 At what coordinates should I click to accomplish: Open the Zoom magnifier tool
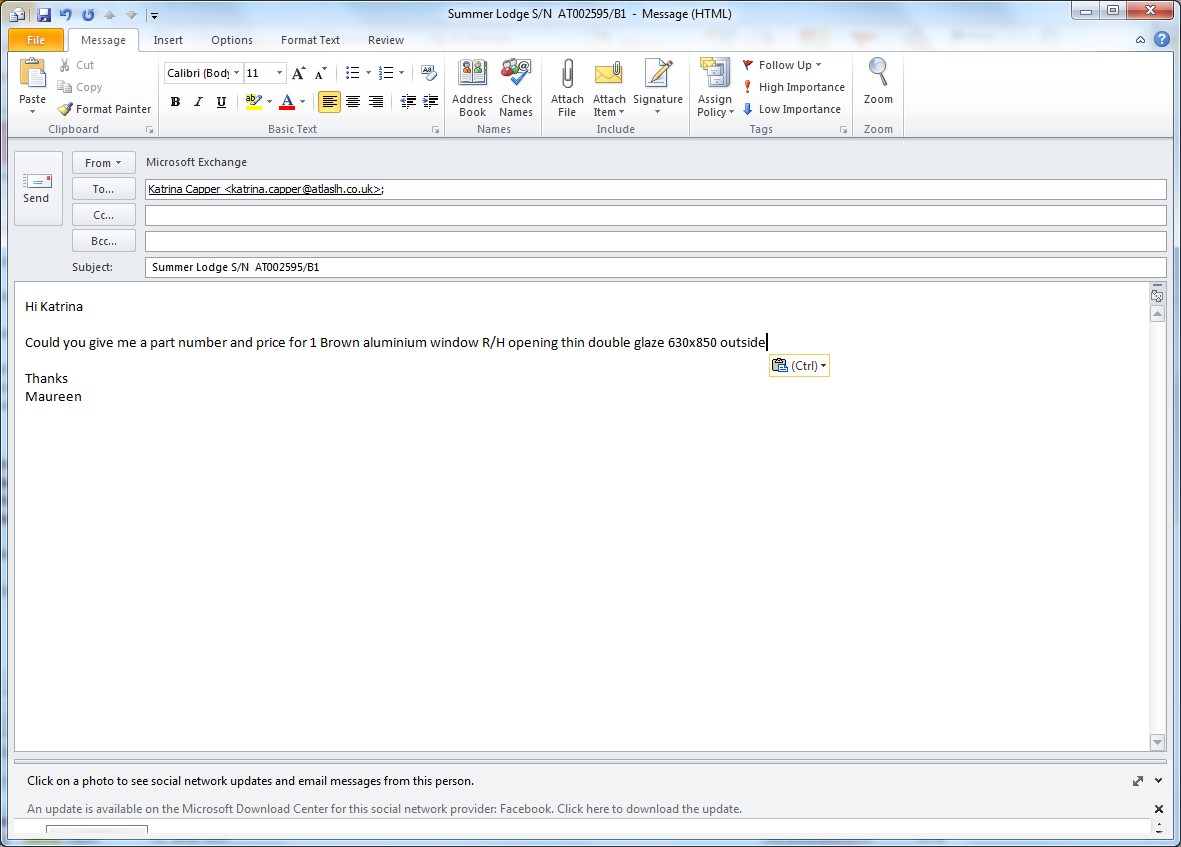coord(878,81)
